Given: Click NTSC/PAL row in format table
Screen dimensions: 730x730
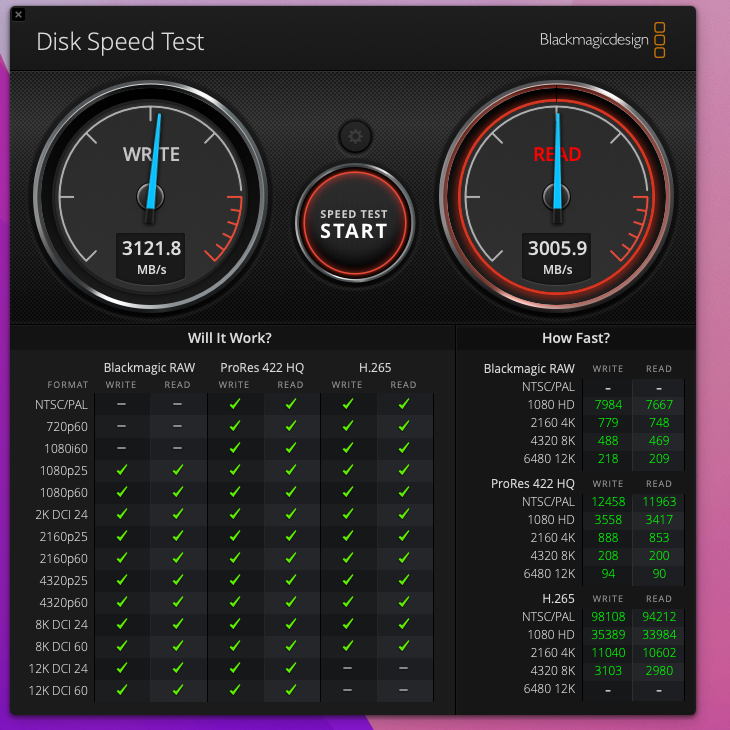Looking at the screenshot, I should (x=61, y=405).
